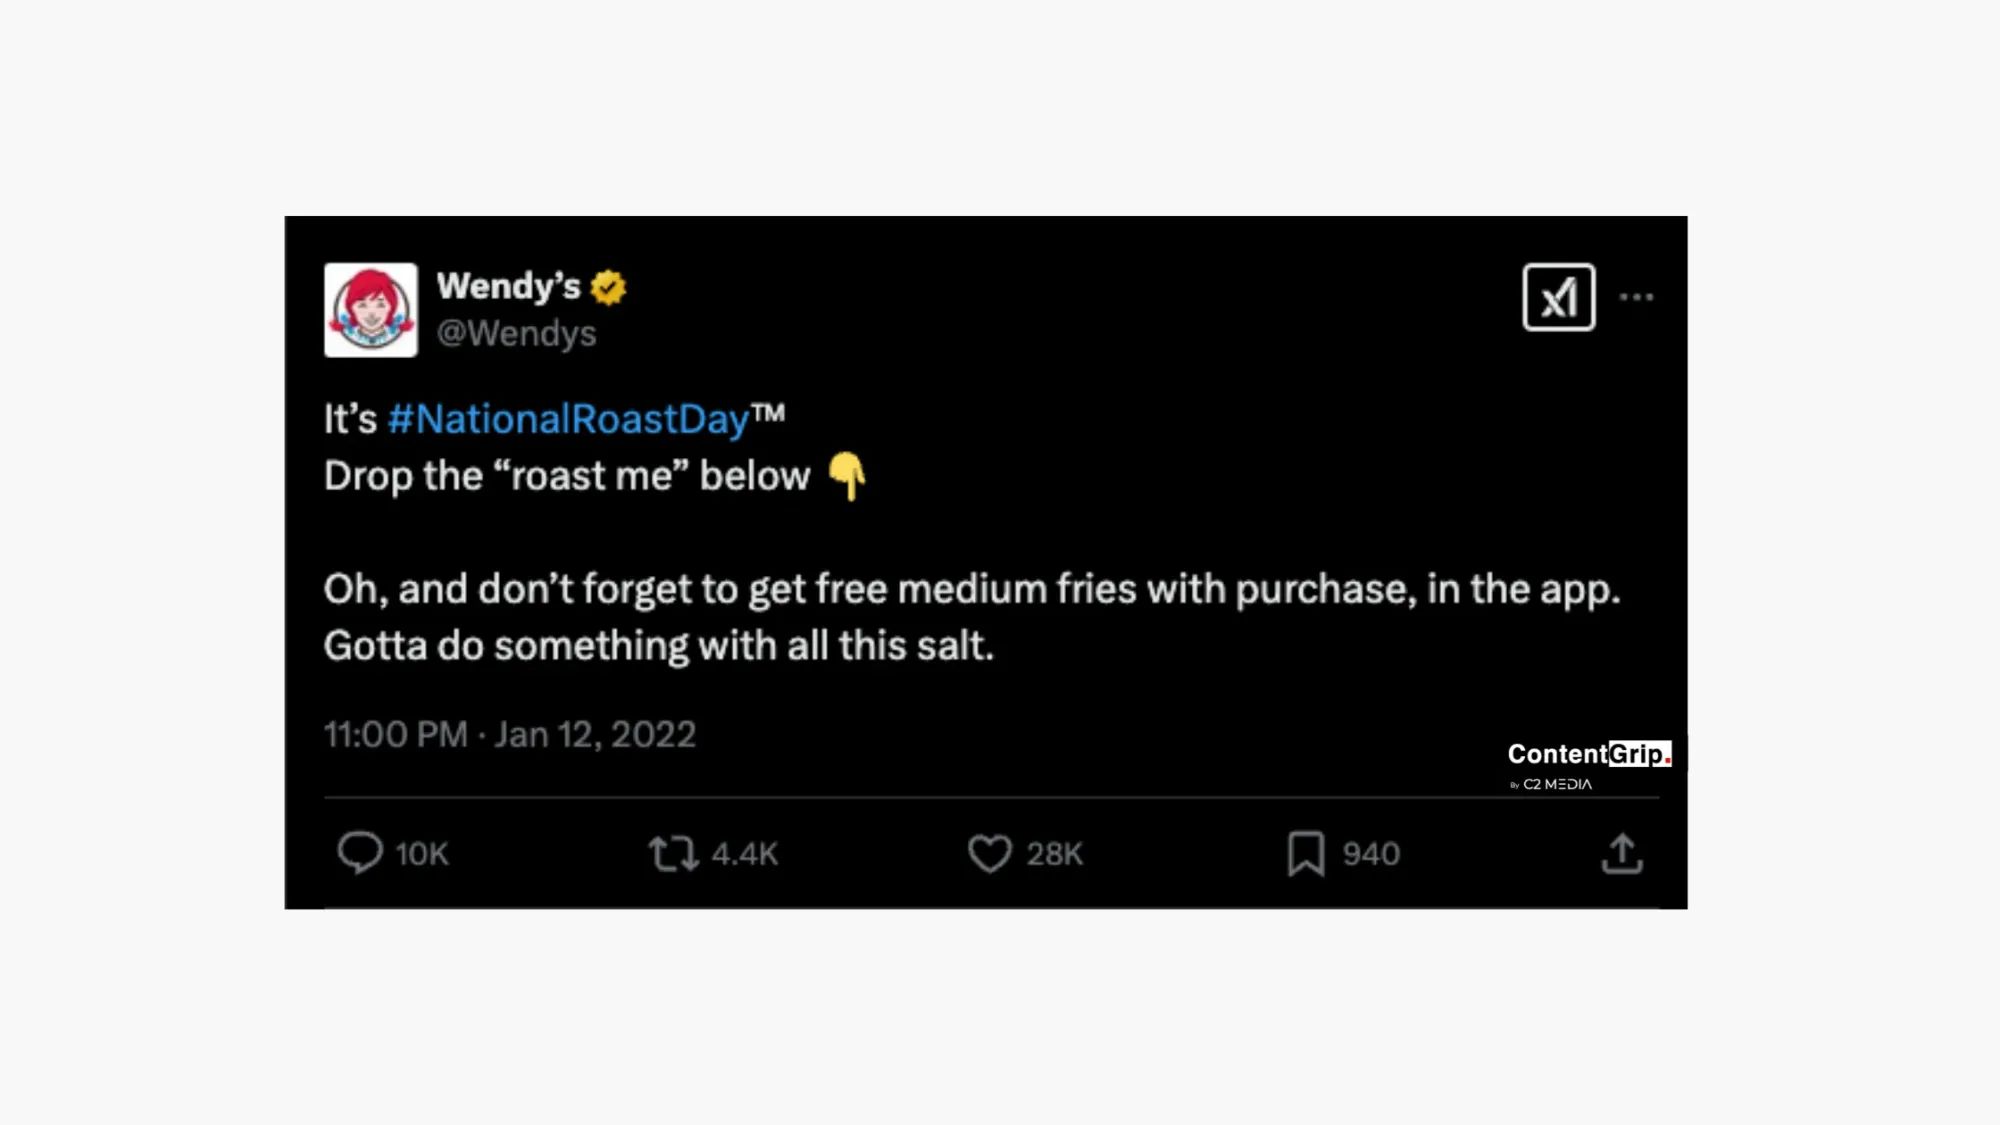
Task: Click the @Wendys handle
Action: coord(516,334)
